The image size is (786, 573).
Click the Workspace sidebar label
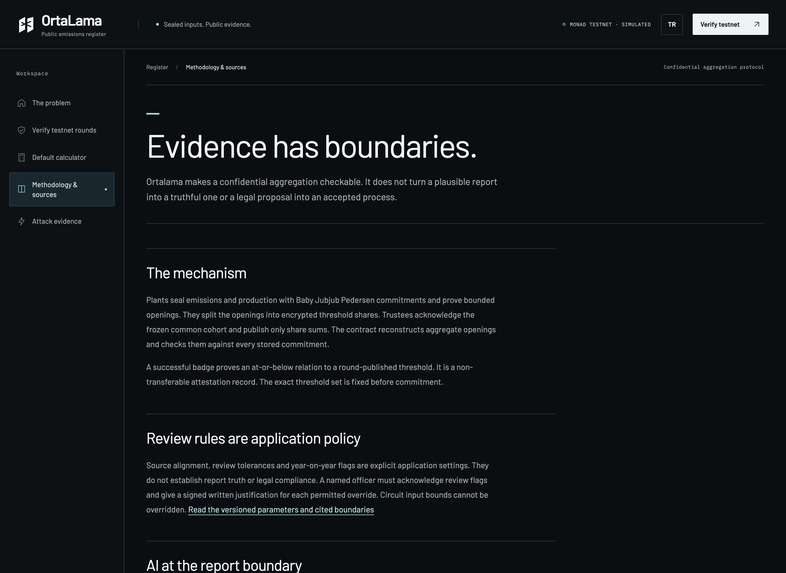(32, 73)
